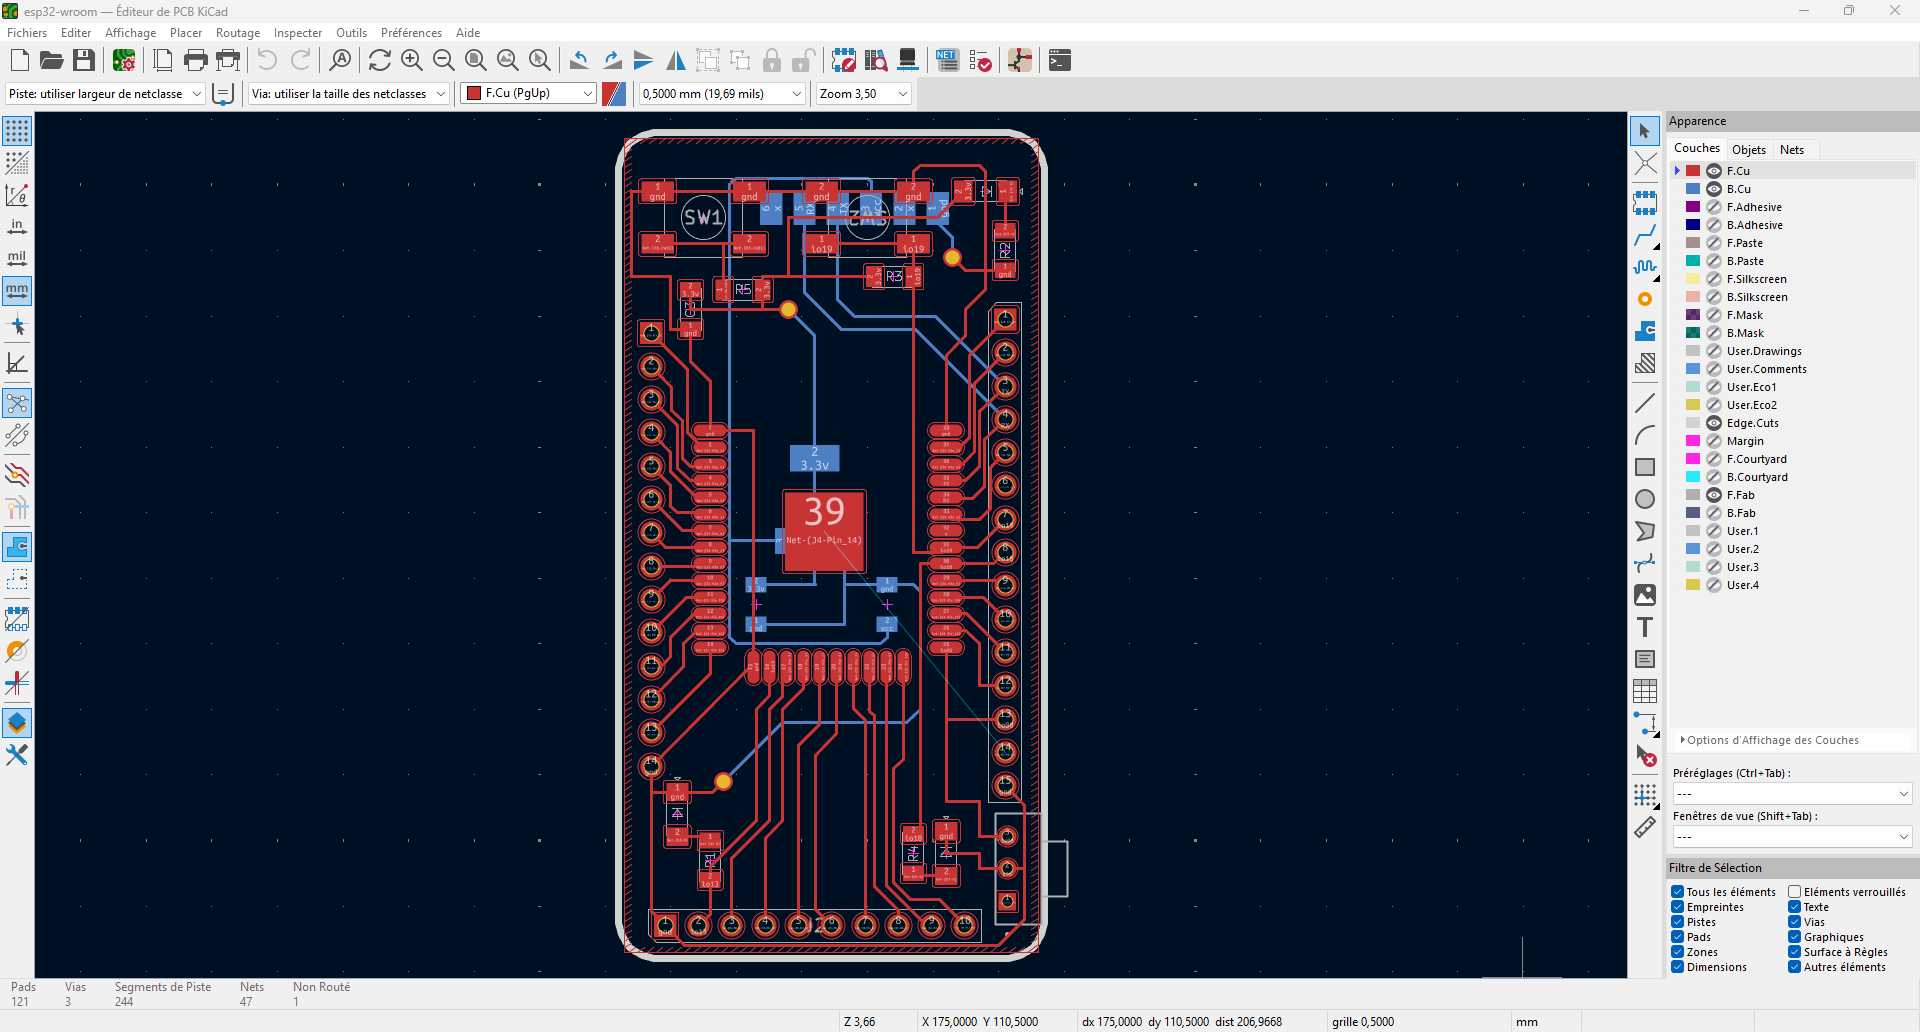The width and height of the screenshot is (1920, 1032).
Task: Select the Delete tool in right toolbar
Action: [1645, 755]
